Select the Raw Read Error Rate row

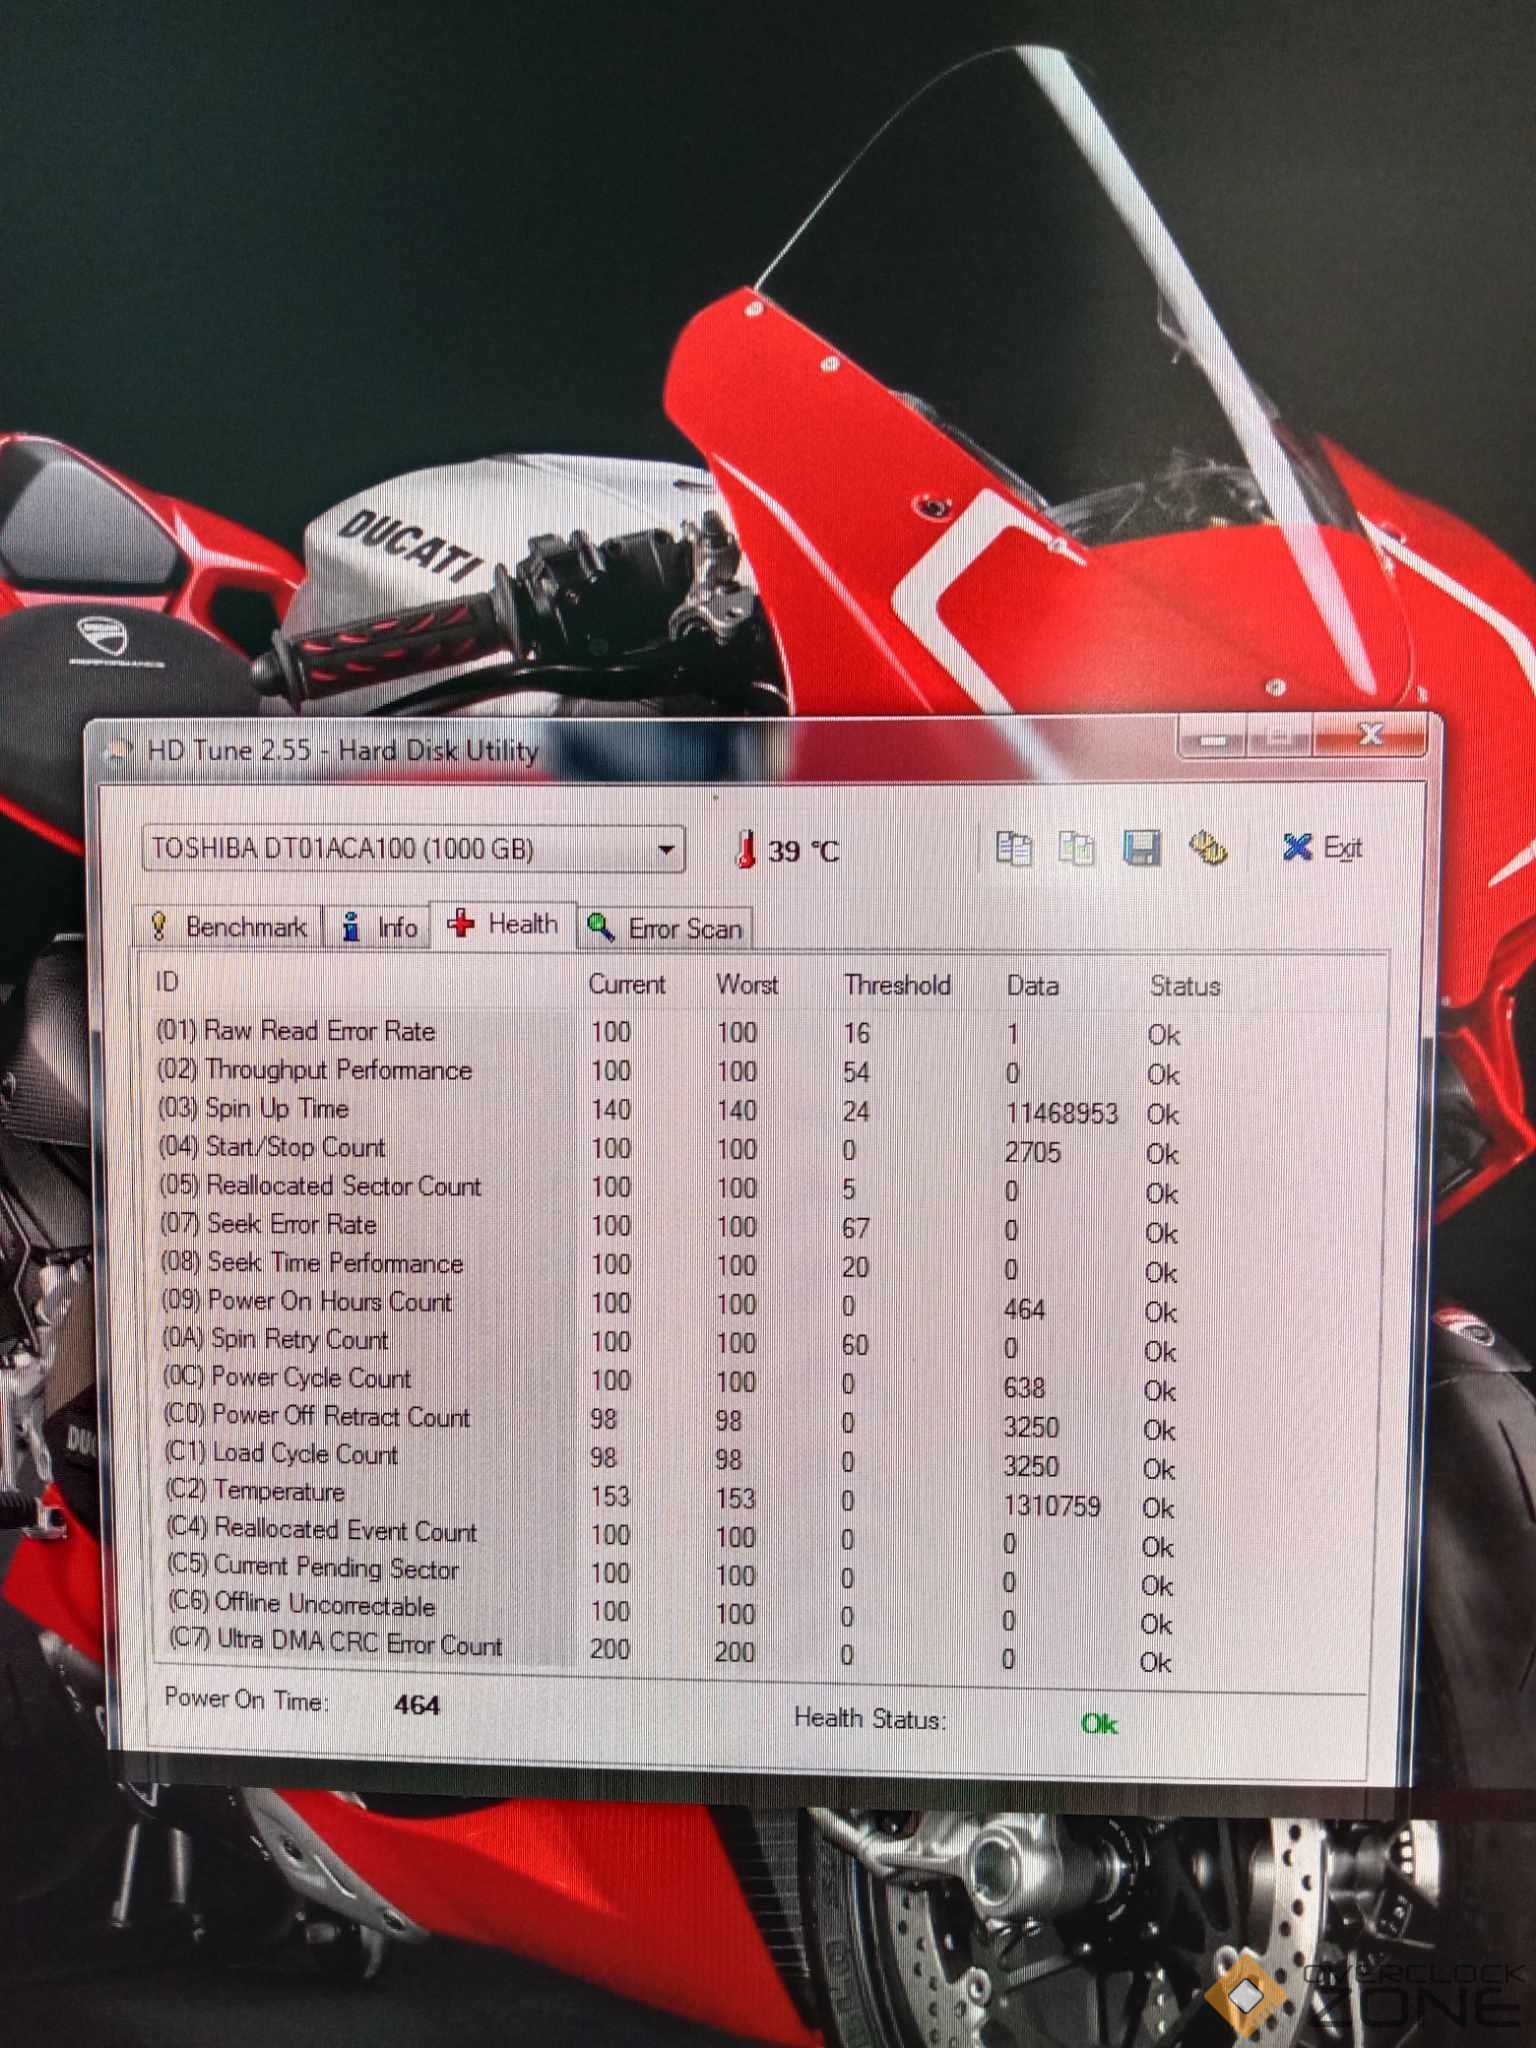click(668, 1032)
